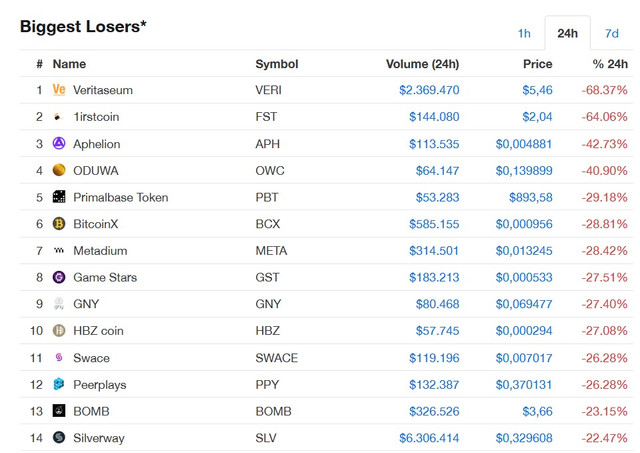This screenshot has width=640, height=453.
Task: Click the Symbol column header
Action: (277, 64)
